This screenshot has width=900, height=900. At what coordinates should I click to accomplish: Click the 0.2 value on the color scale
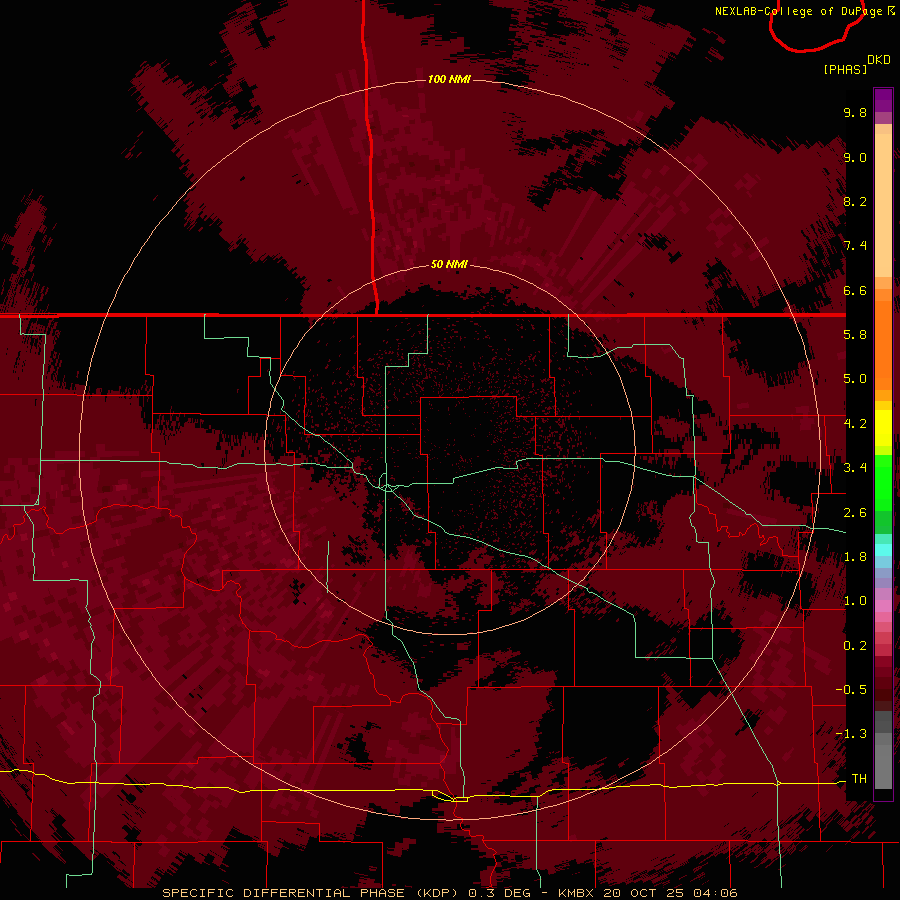(x=855, y=646)
